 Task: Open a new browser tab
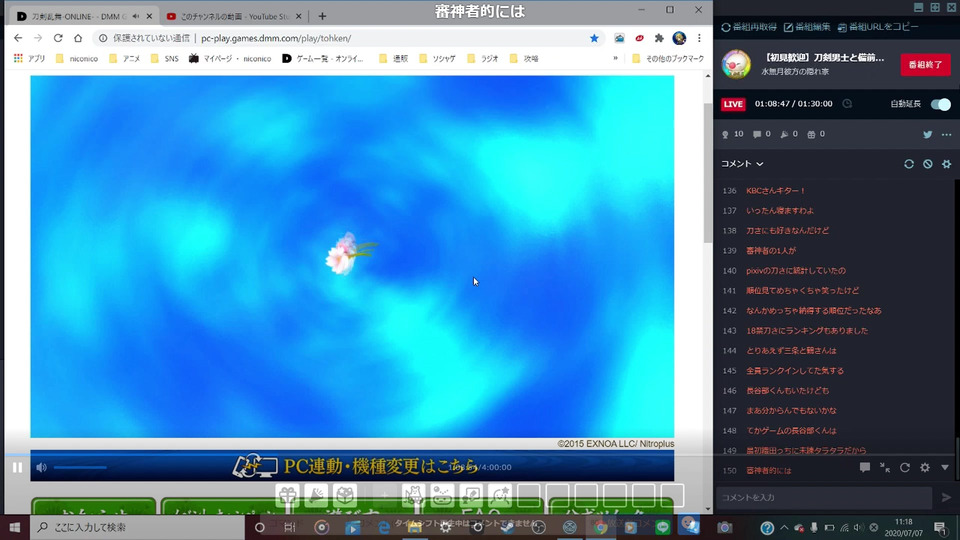coord(322,17)
